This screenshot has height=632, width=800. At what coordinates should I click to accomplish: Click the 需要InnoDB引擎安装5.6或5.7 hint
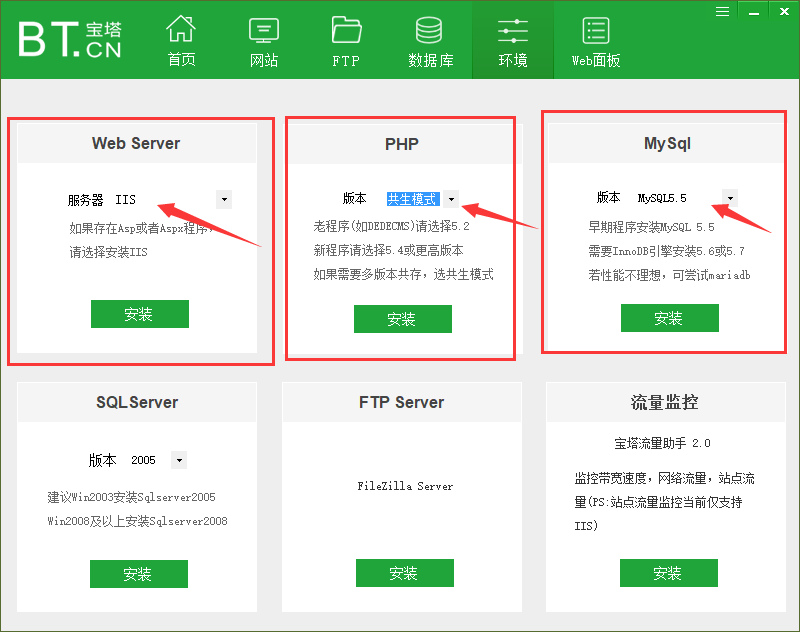tap(666, 251)
